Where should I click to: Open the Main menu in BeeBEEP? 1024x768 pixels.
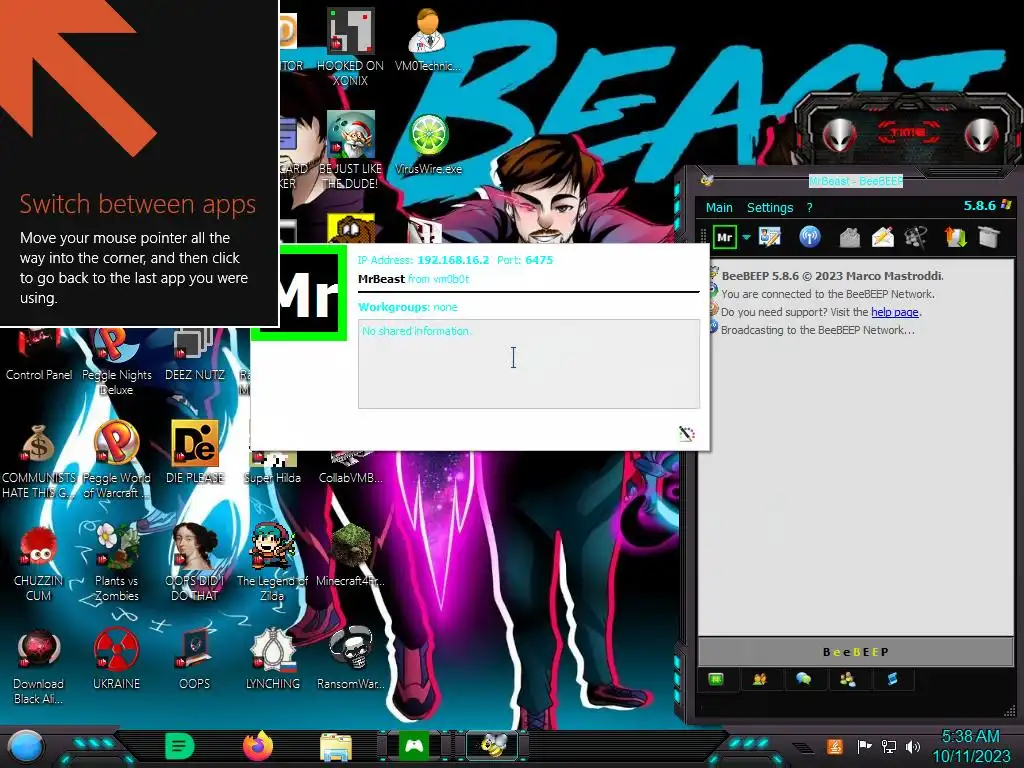719,208
